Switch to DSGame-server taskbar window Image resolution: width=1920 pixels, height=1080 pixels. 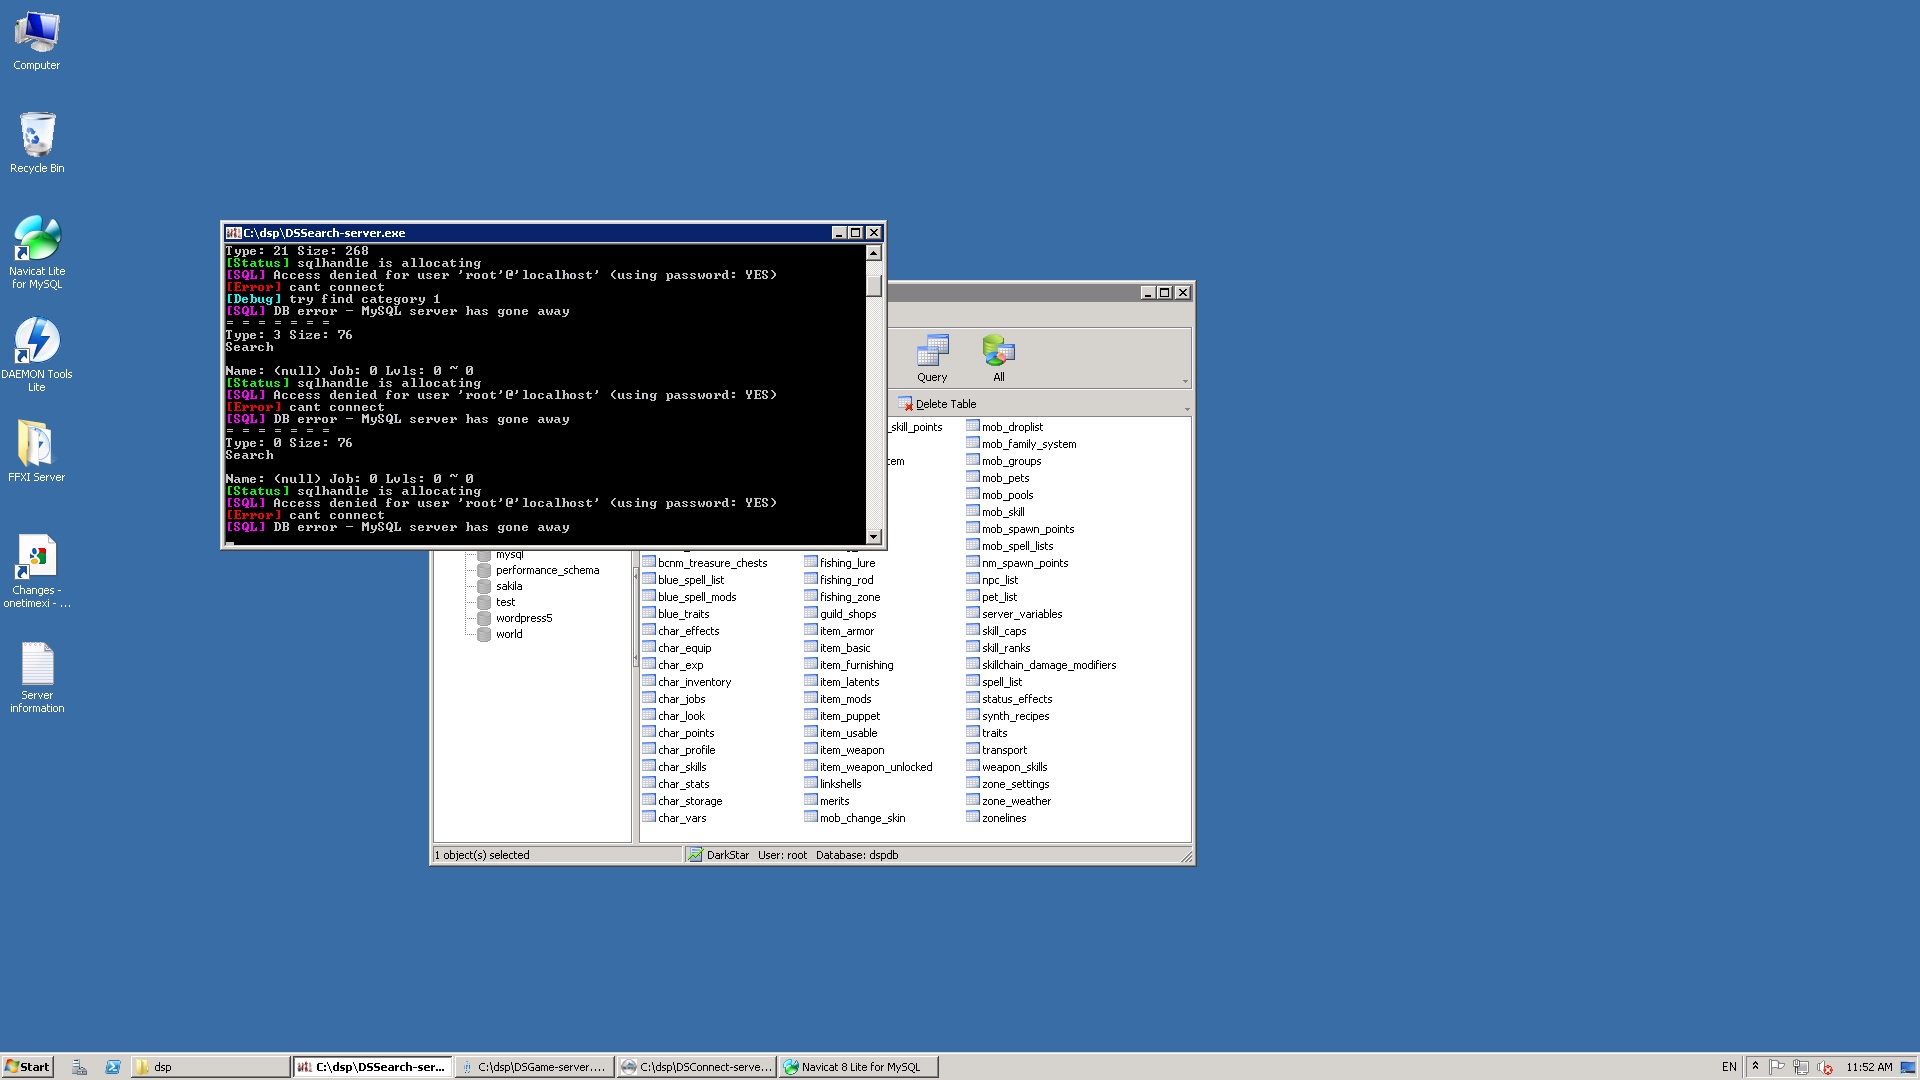click(534, 1067)
